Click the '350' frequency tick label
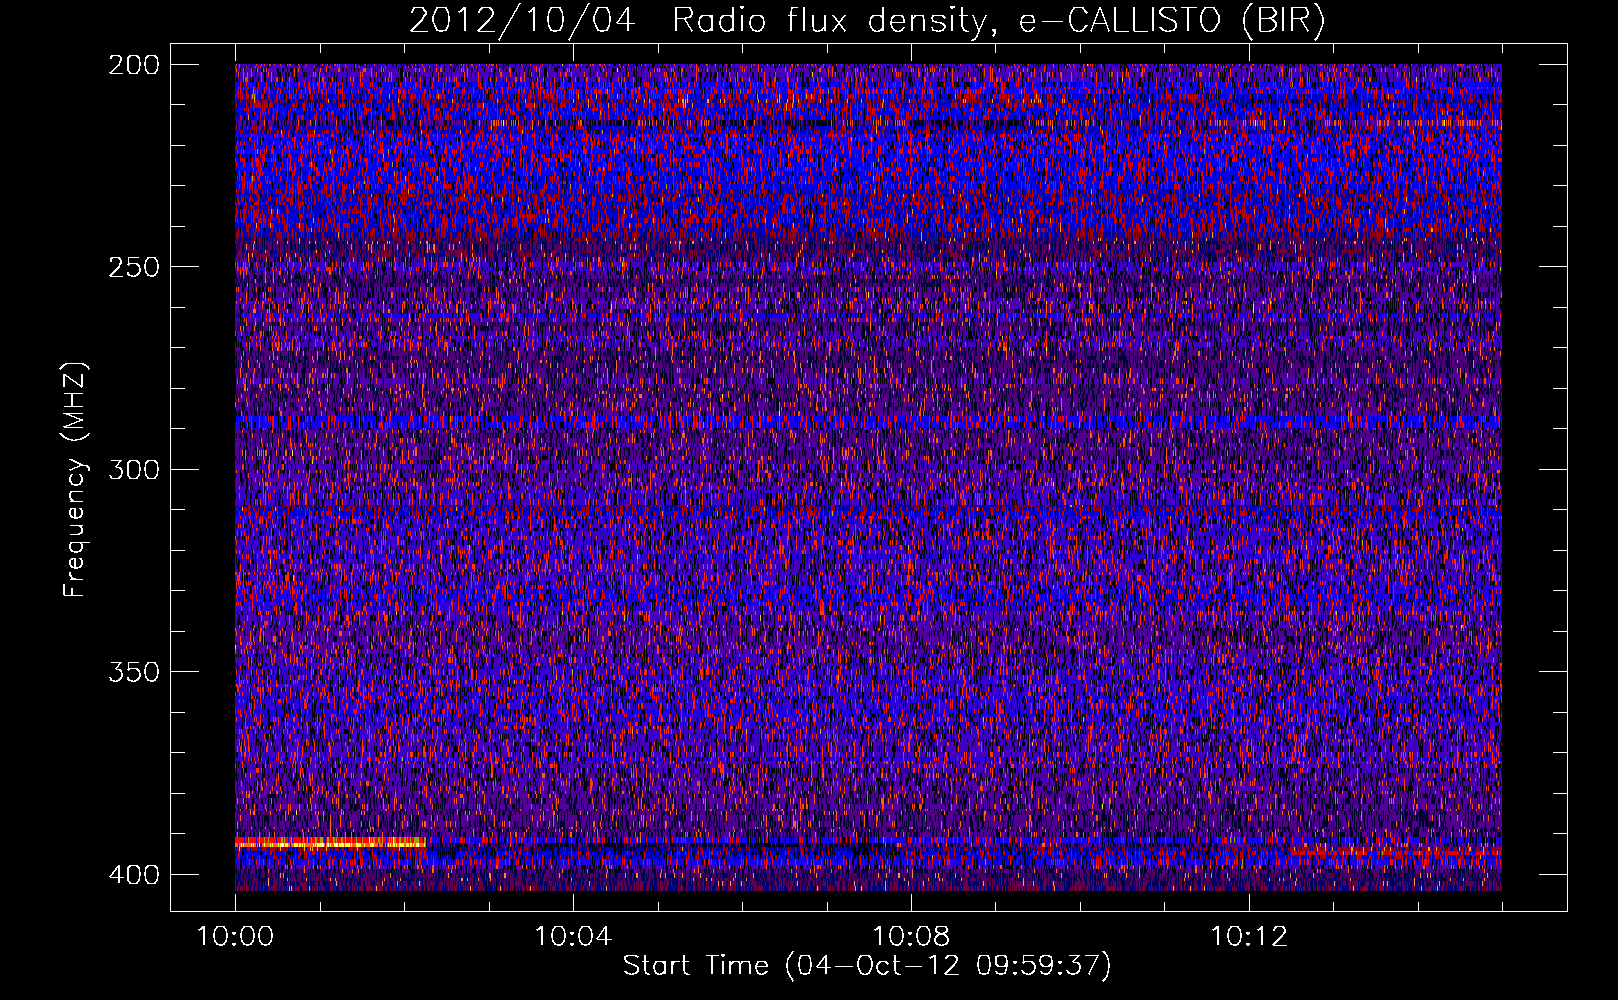The width and height of the screenshot is (1618, 1000). pos(133,672)
